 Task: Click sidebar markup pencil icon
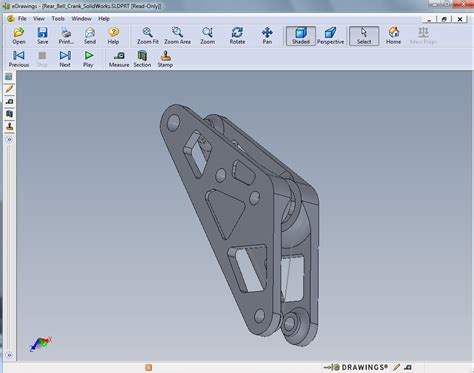coord(9,89)
